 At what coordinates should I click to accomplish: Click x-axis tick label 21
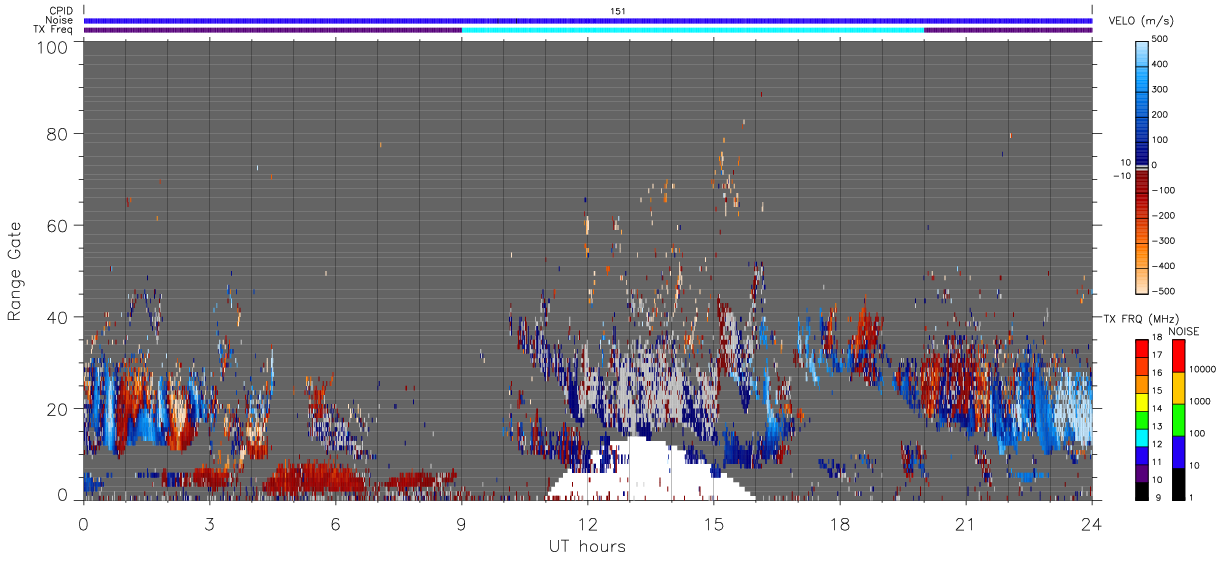[x=965, y=524]
